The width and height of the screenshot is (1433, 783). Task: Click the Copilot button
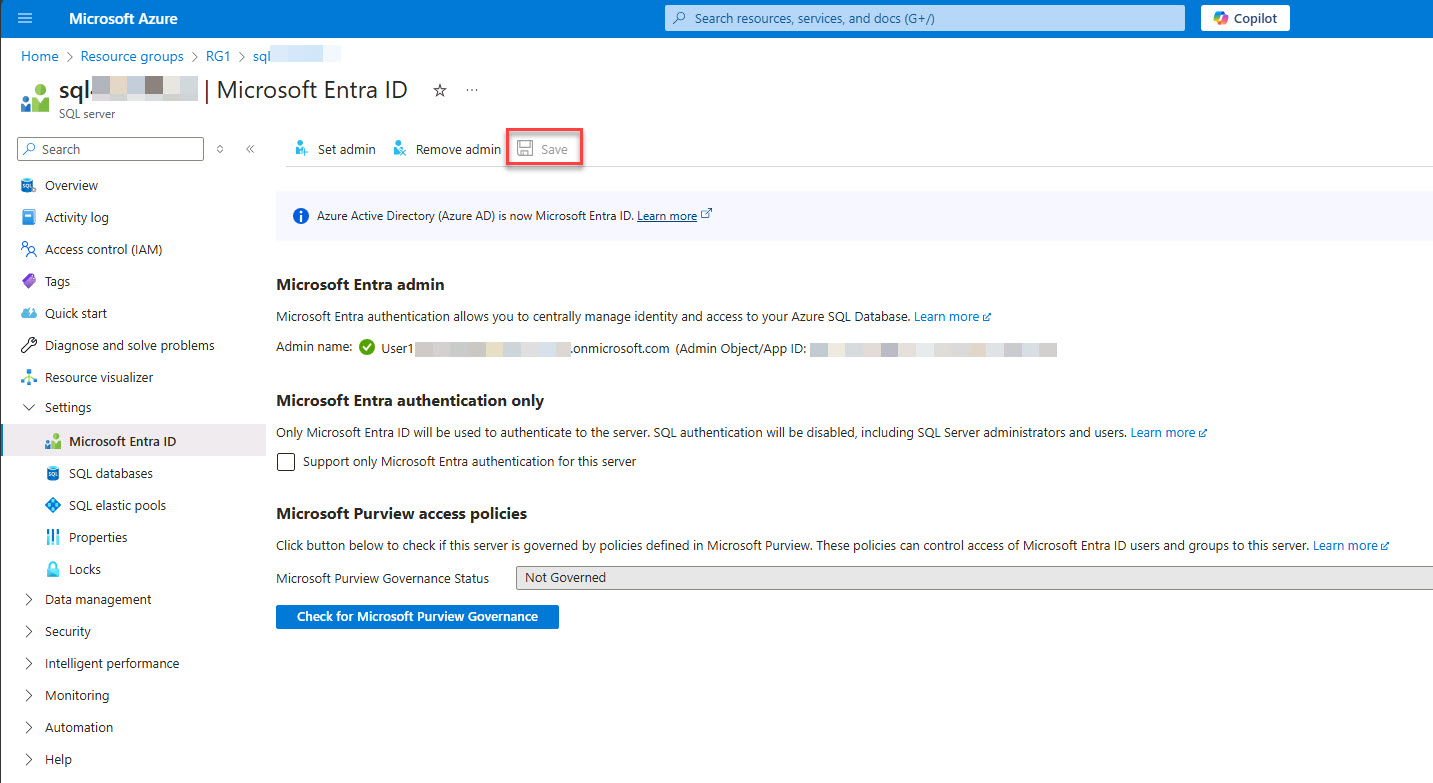pyautogui.click(x=1244, y=18)
